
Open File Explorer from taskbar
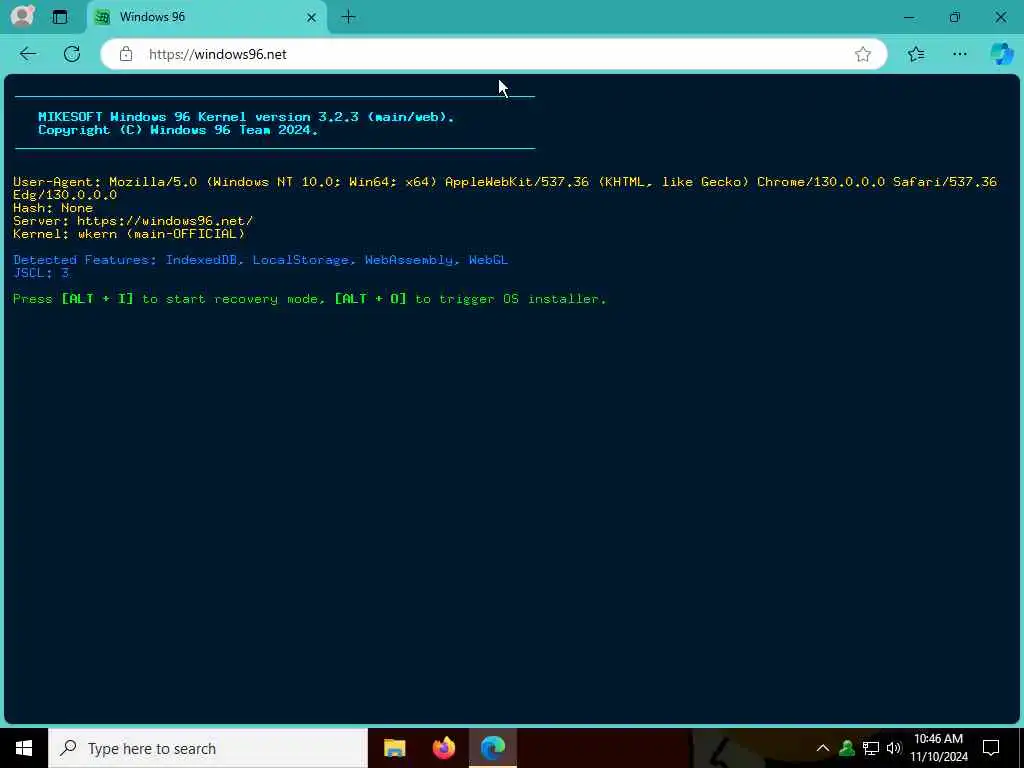pos(394,748)
